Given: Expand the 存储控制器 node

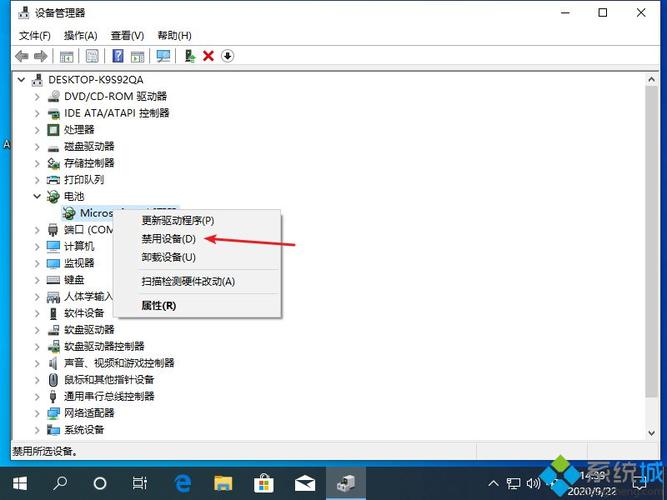Looking at the screenshot, I should click(x=37, y=163).
